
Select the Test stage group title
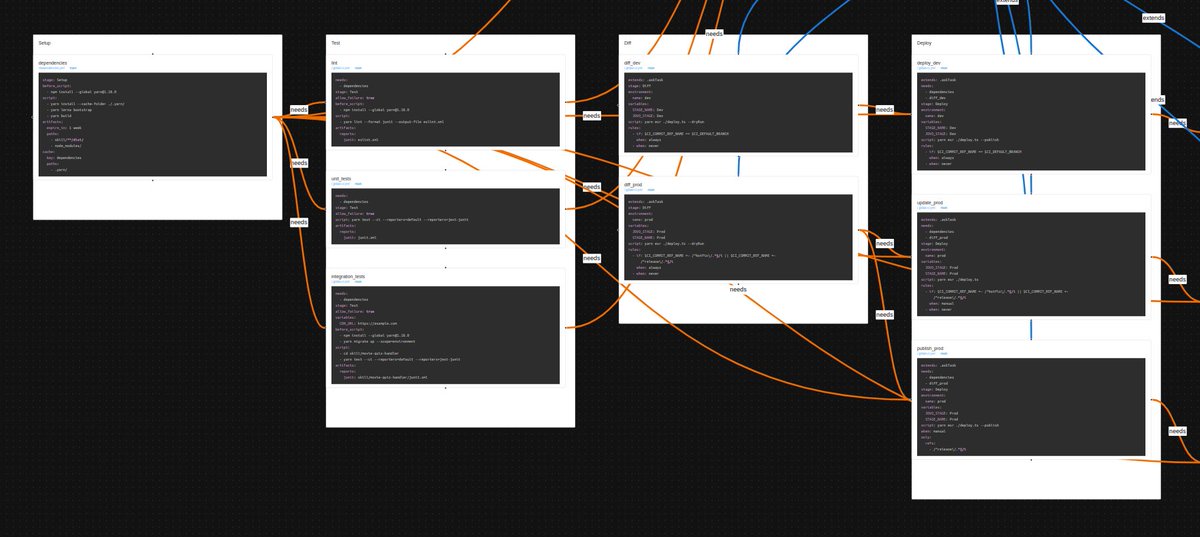pos(337,43)
